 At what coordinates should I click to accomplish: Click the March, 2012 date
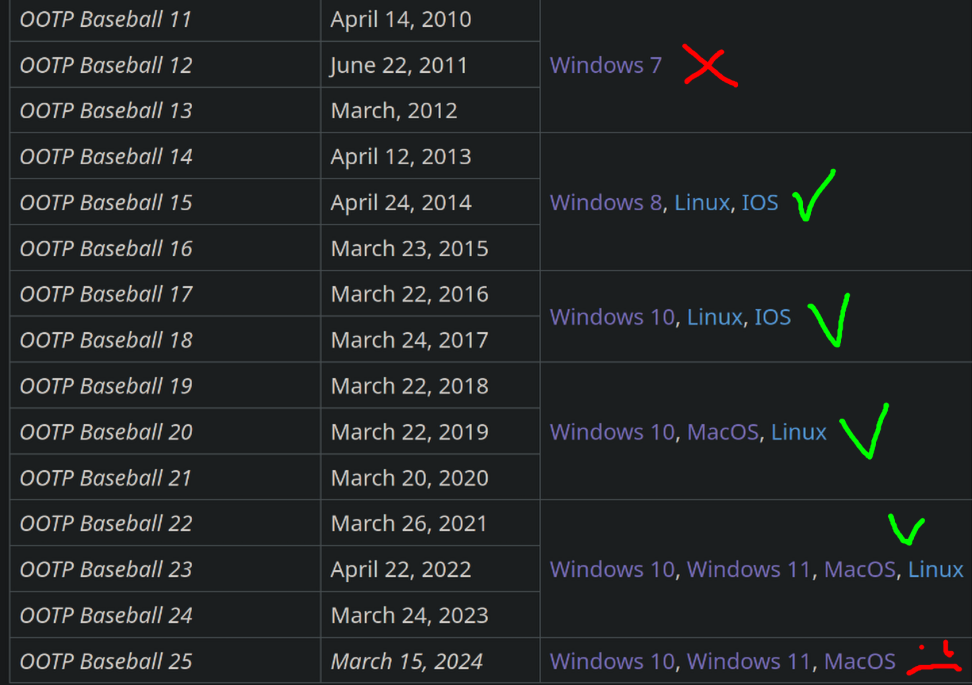tap(394, 110)
